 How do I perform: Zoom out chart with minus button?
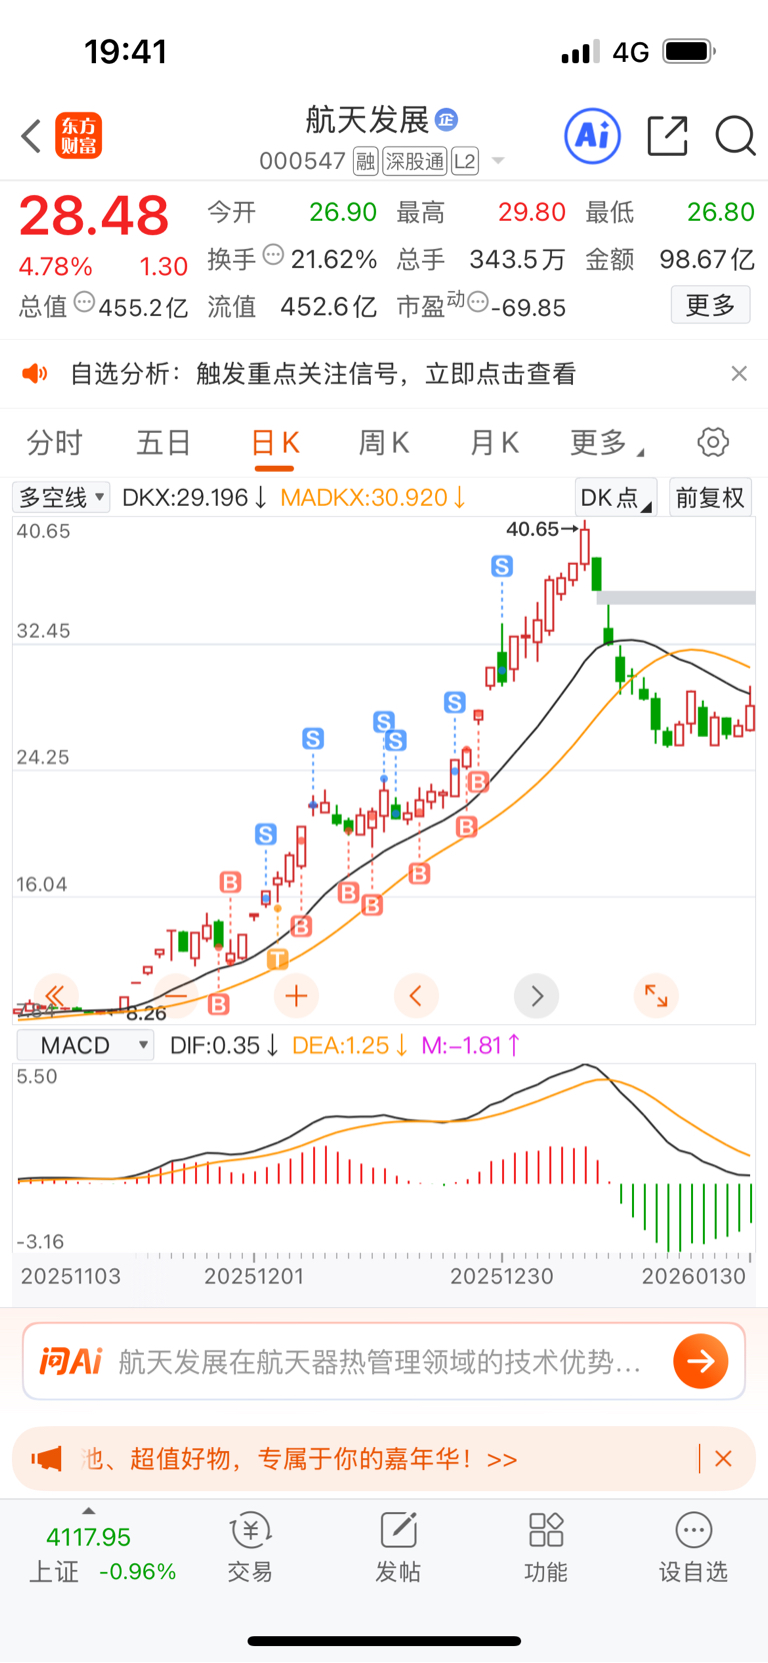coord(176,995)
